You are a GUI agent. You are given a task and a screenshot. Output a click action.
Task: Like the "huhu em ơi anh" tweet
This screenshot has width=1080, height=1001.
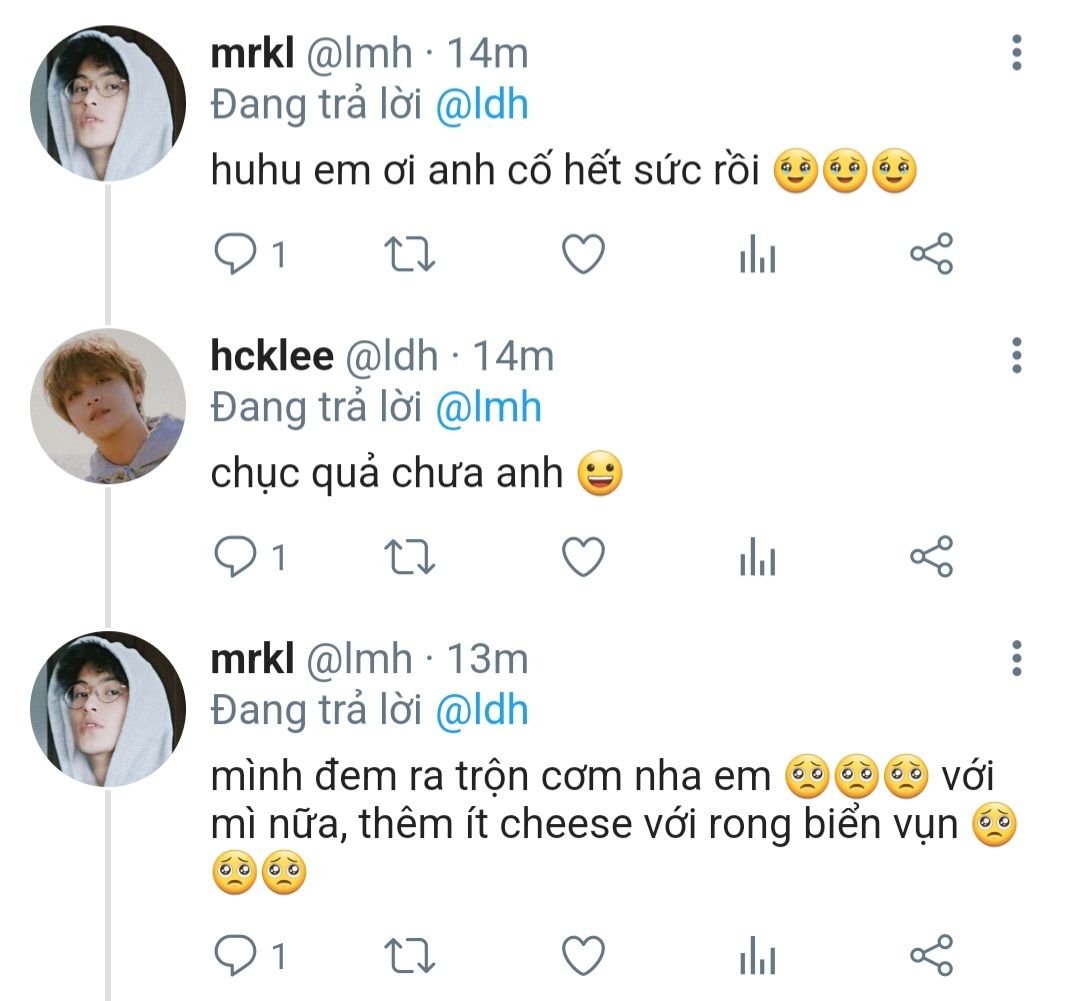[583, 255]
